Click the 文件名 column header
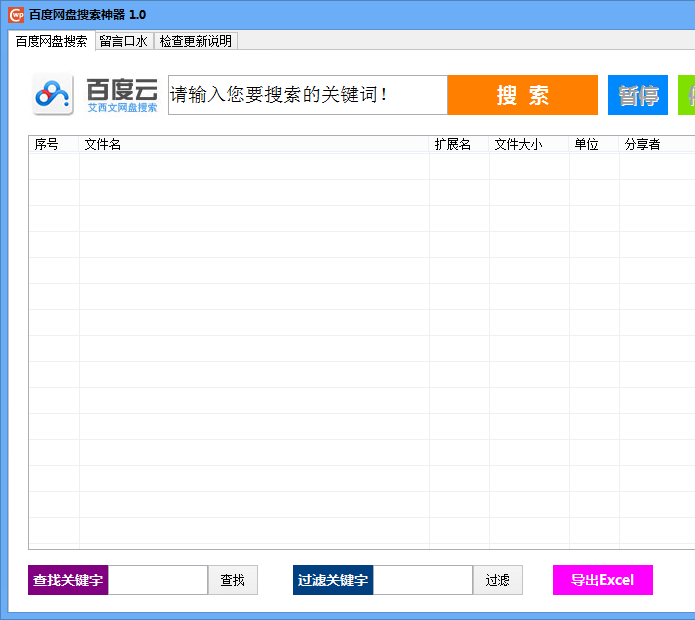This screenshot has width=695, height=620. 254,145
